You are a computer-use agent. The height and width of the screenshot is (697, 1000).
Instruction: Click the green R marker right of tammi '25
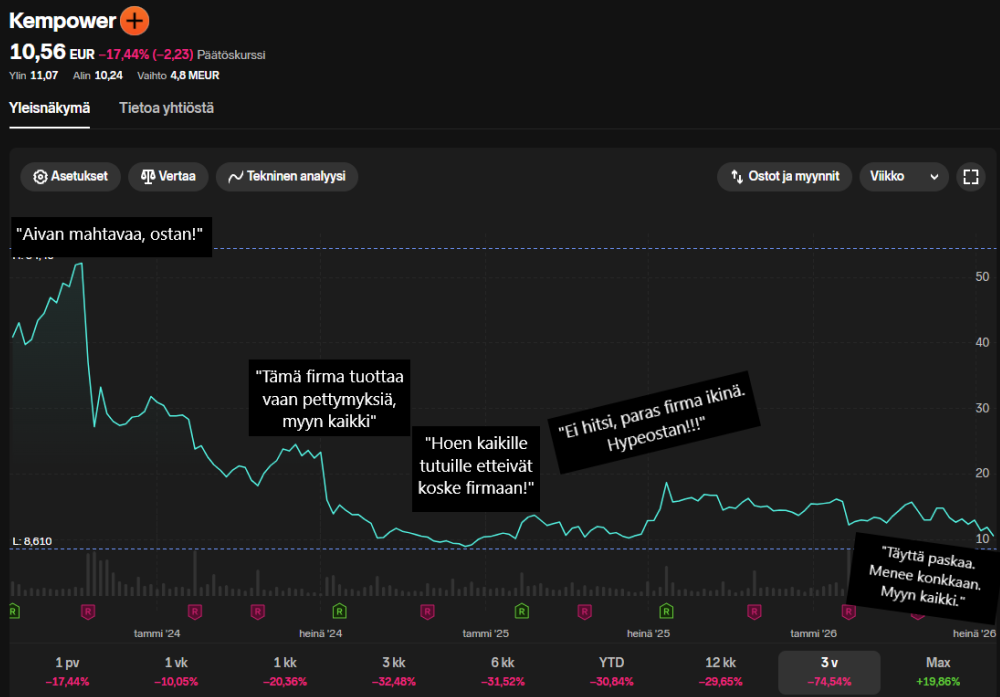tap(522, 612)
